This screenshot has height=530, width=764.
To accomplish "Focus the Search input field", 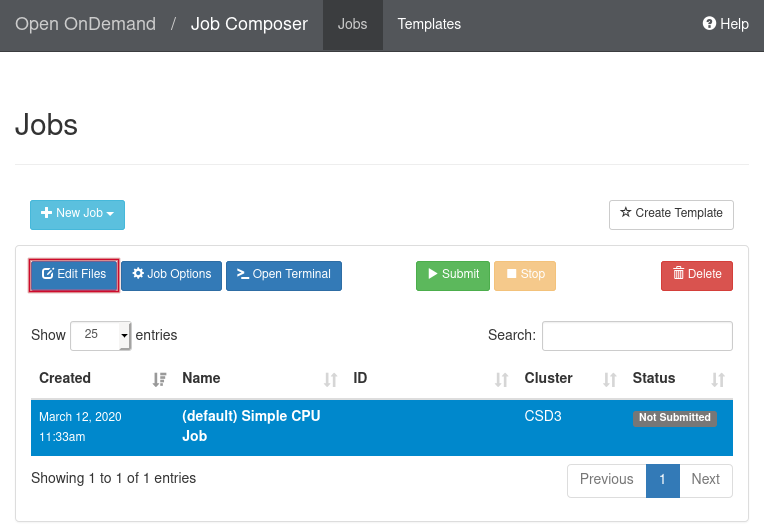I will coord(637,336).
